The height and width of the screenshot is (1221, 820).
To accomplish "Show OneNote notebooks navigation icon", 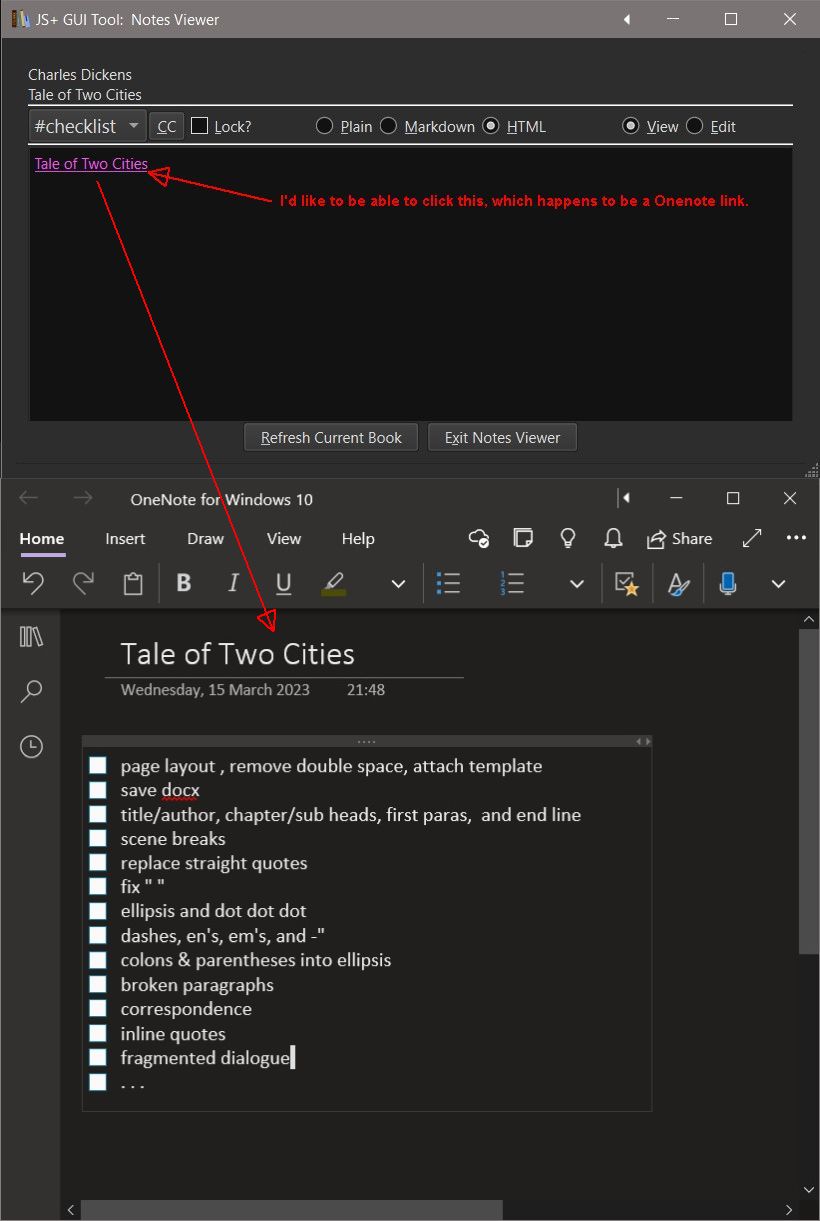I will coord(32,637).
